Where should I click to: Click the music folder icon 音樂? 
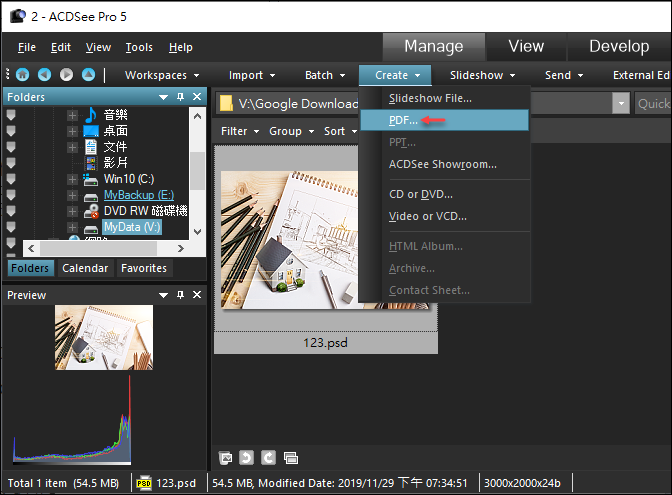coord(91,114)
